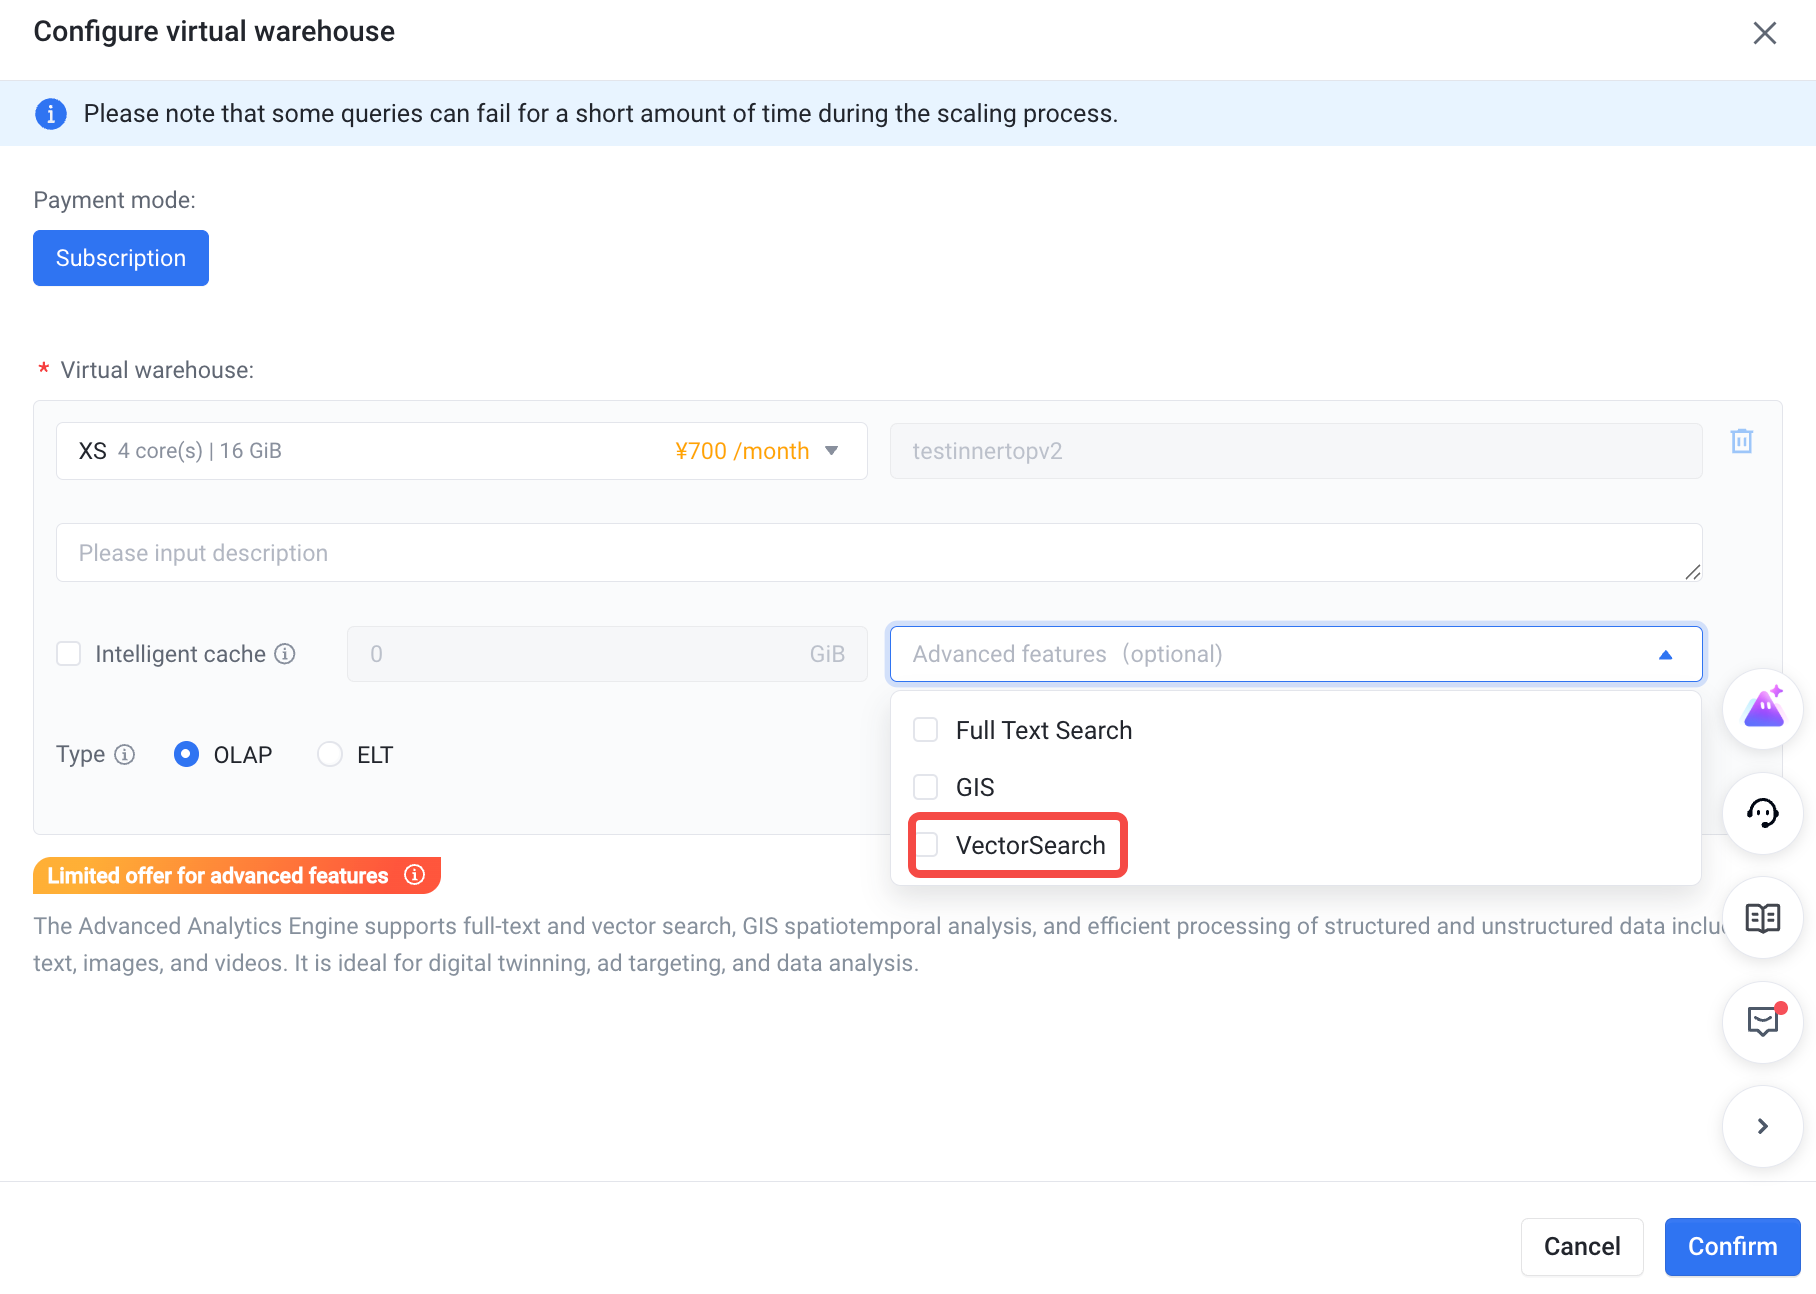
Task: Show info tooltip next to Type
Action: point(125,755)
